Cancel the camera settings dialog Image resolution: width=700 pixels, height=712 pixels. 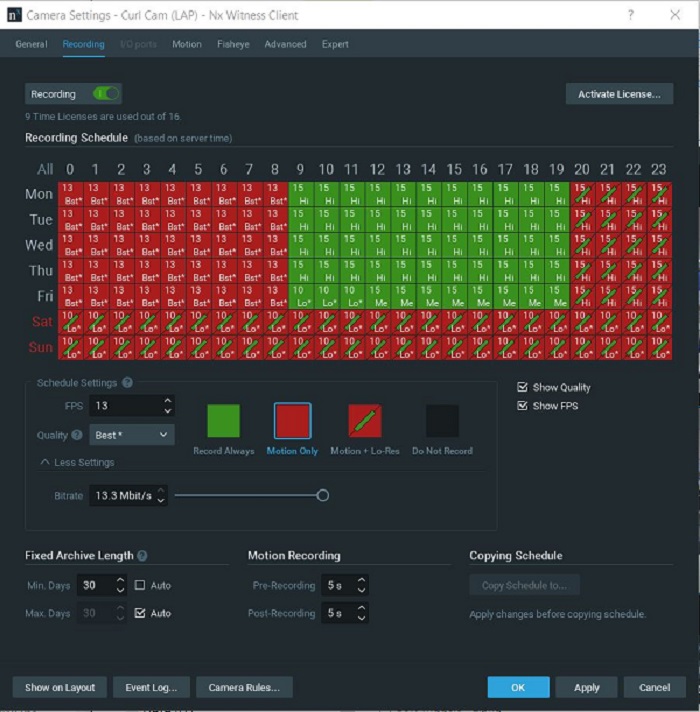(655, 687)
